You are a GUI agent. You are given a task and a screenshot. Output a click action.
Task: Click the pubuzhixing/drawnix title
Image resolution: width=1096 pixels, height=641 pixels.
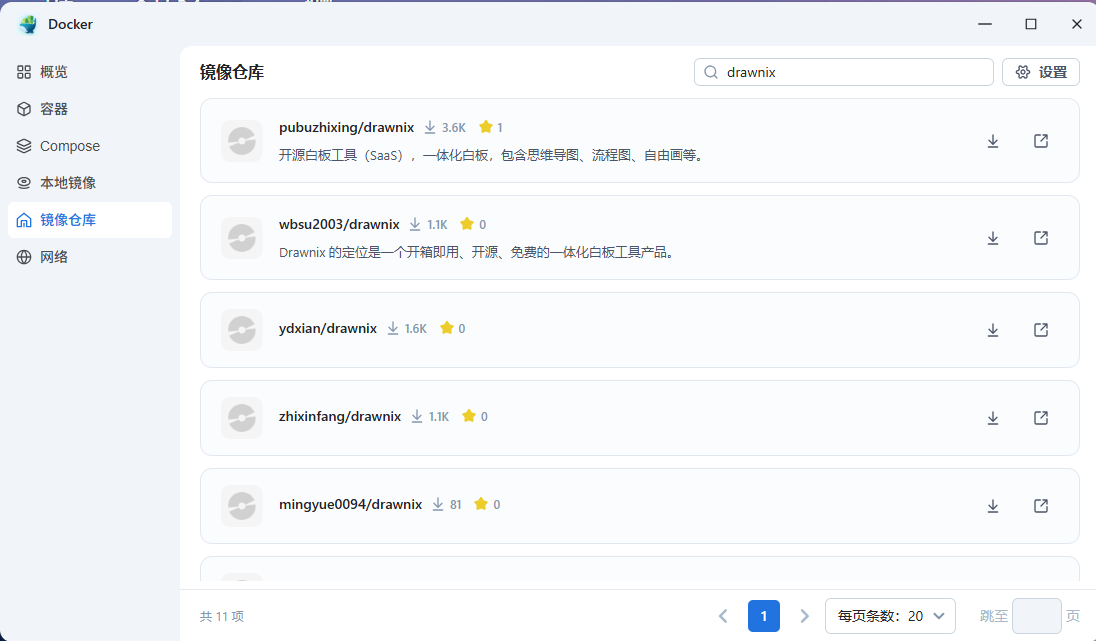347,127
